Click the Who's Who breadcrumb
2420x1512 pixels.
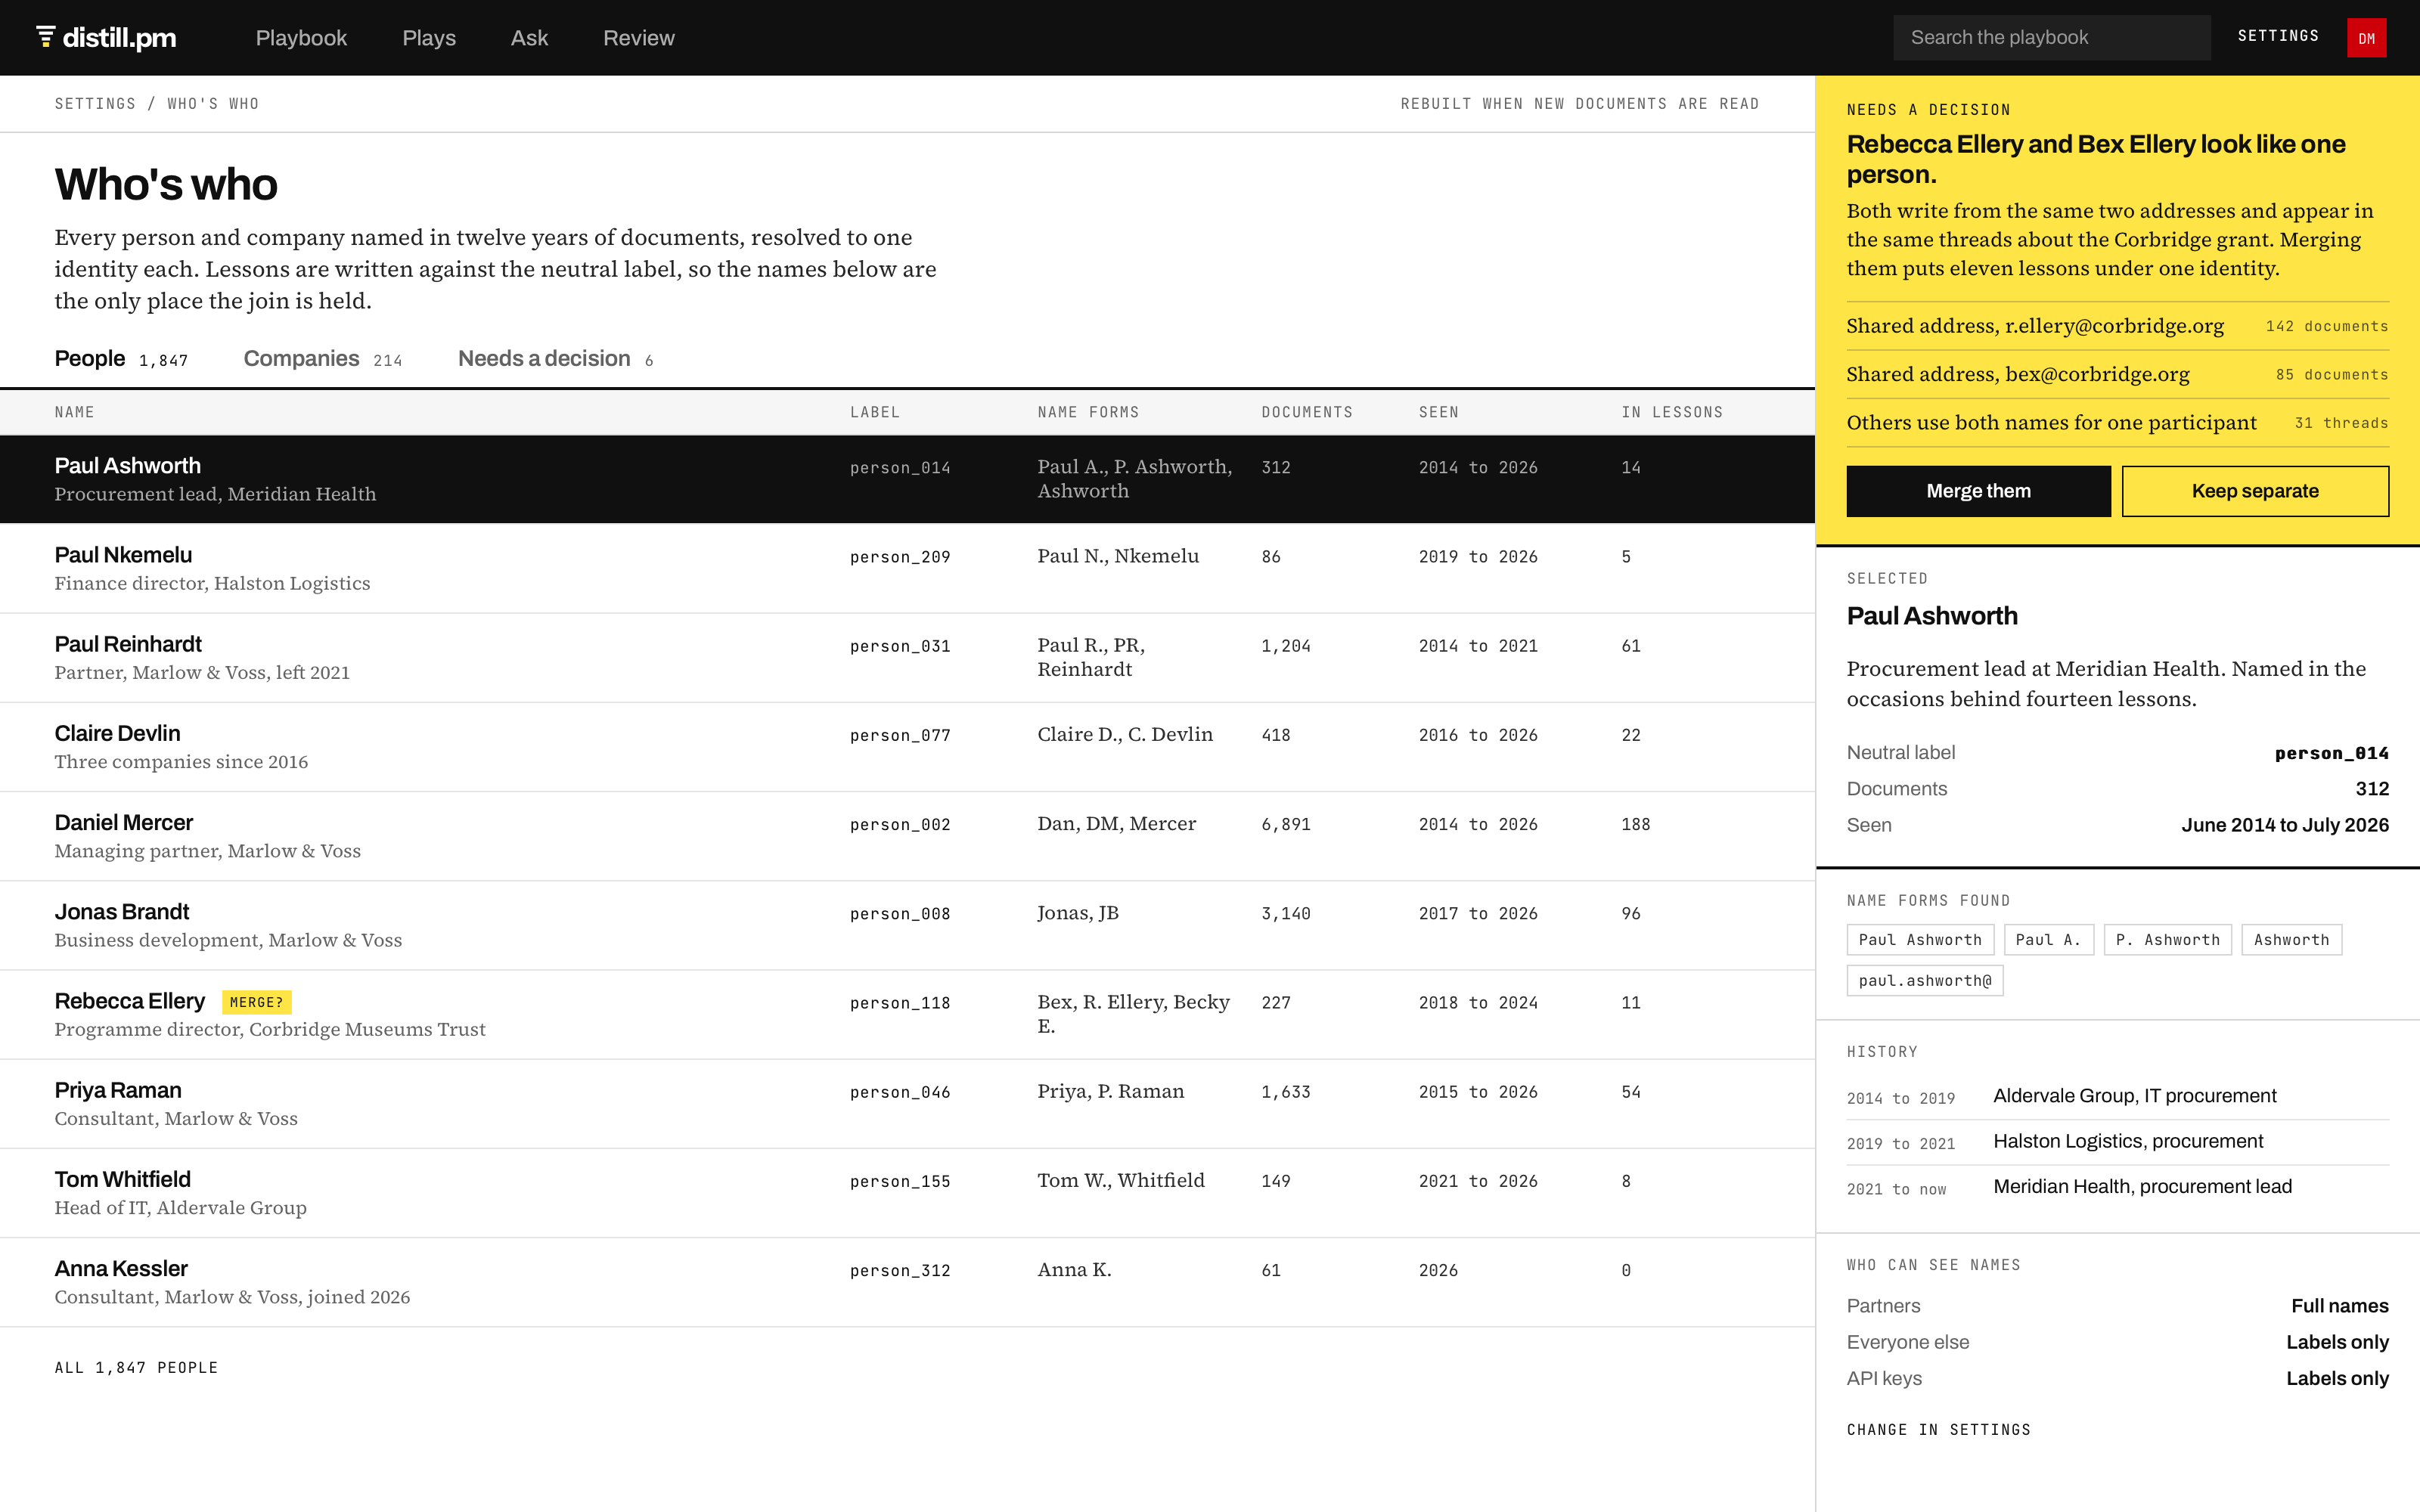tap(213, 104)
